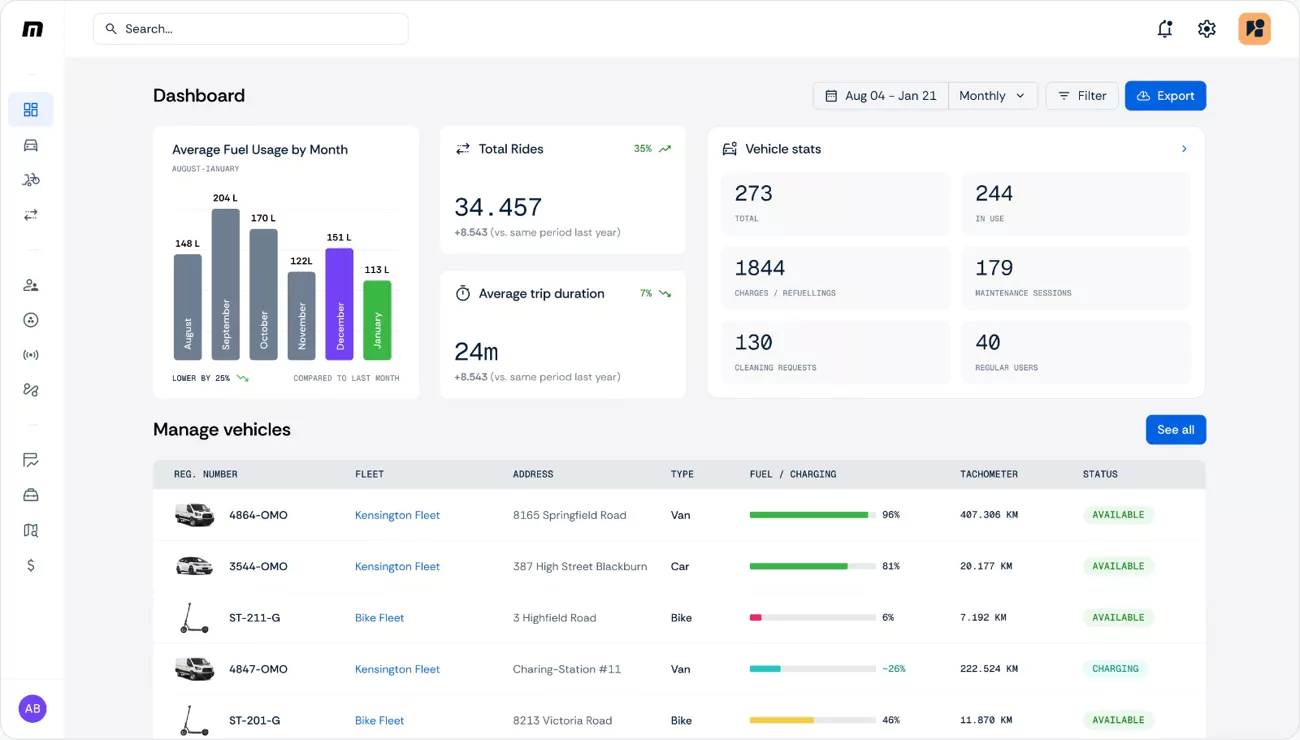Open the scooter fleet icon in the sidebar
Screen dimensions: 1300x740
[x=30, y=179]
